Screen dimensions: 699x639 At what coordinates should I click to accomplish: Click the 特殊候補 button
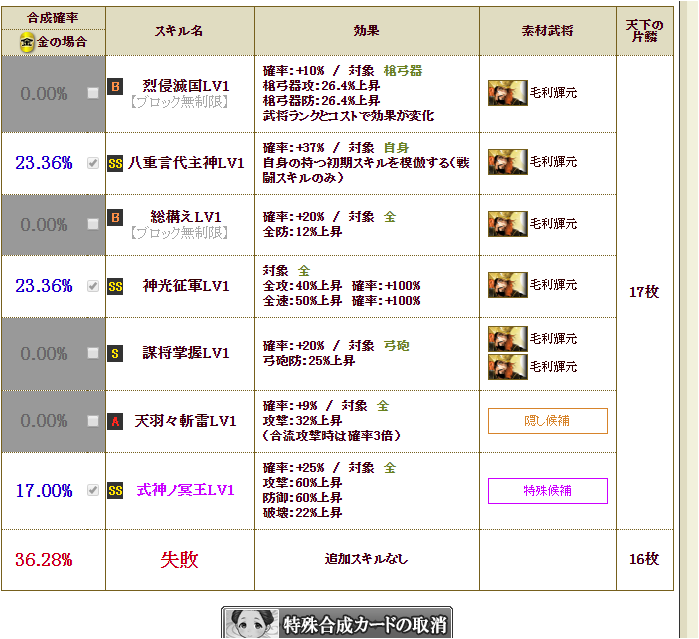coord(547,491)
